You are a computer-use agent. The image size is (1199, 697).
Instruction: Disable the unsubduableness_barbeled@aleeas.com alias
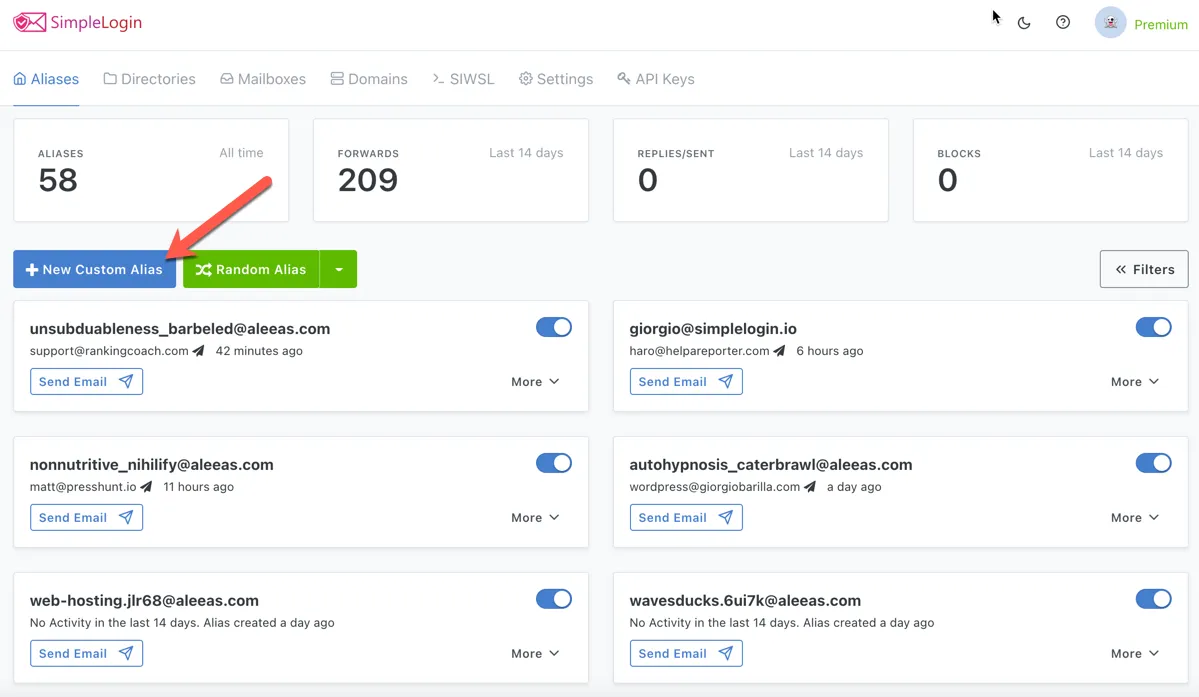click(x=554, y=327)
